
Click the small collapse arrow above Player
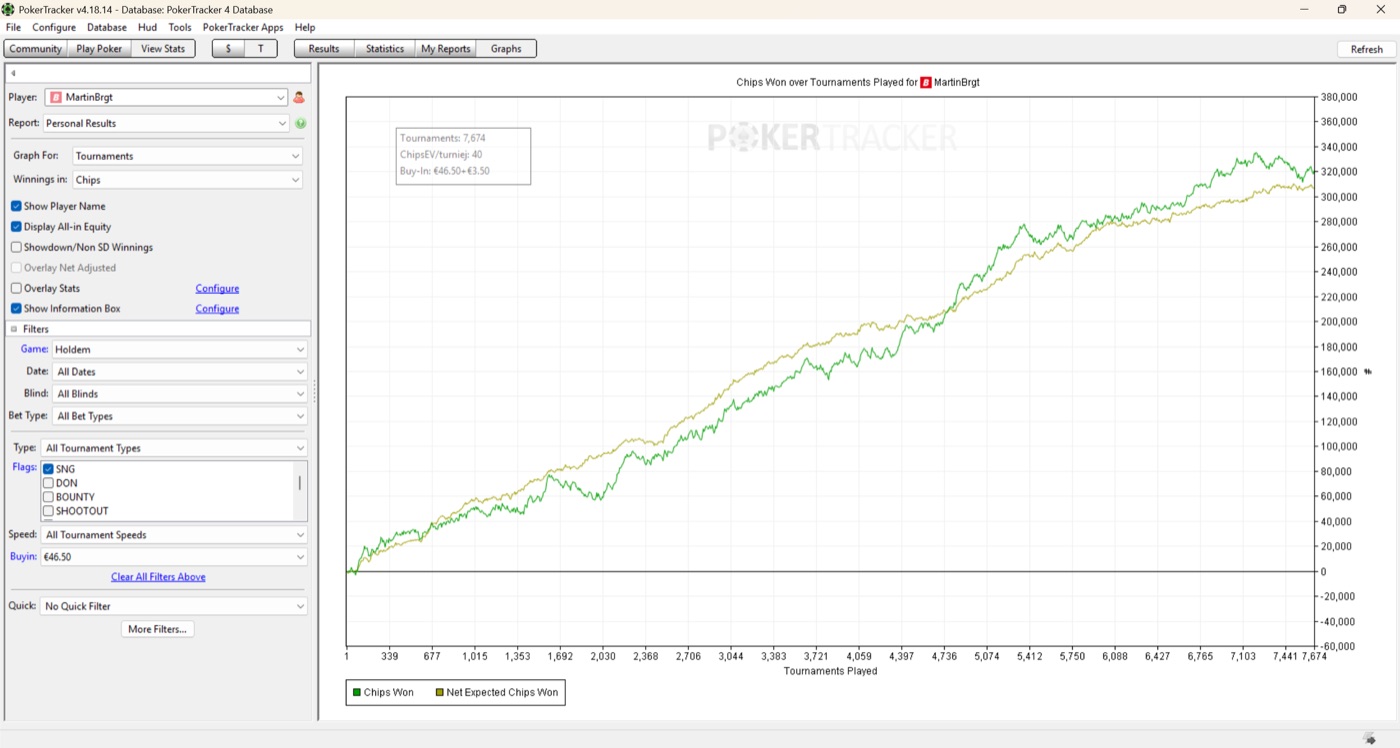click(13, 73)
